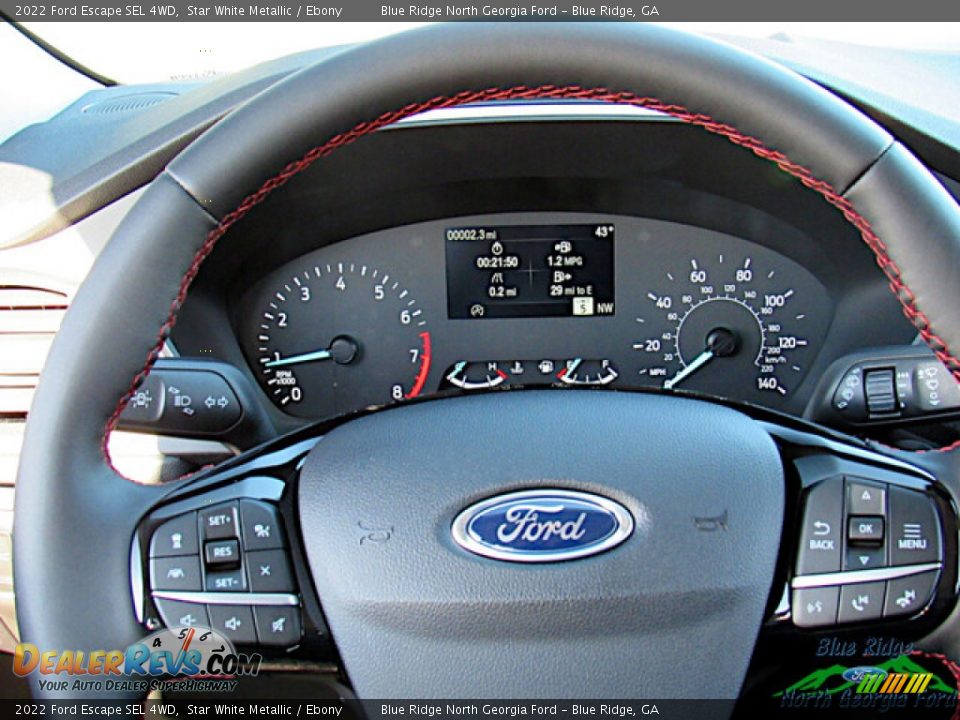Tap the end call / previous track button
Screen dimensions: 960x720
[x=907, y=597]
